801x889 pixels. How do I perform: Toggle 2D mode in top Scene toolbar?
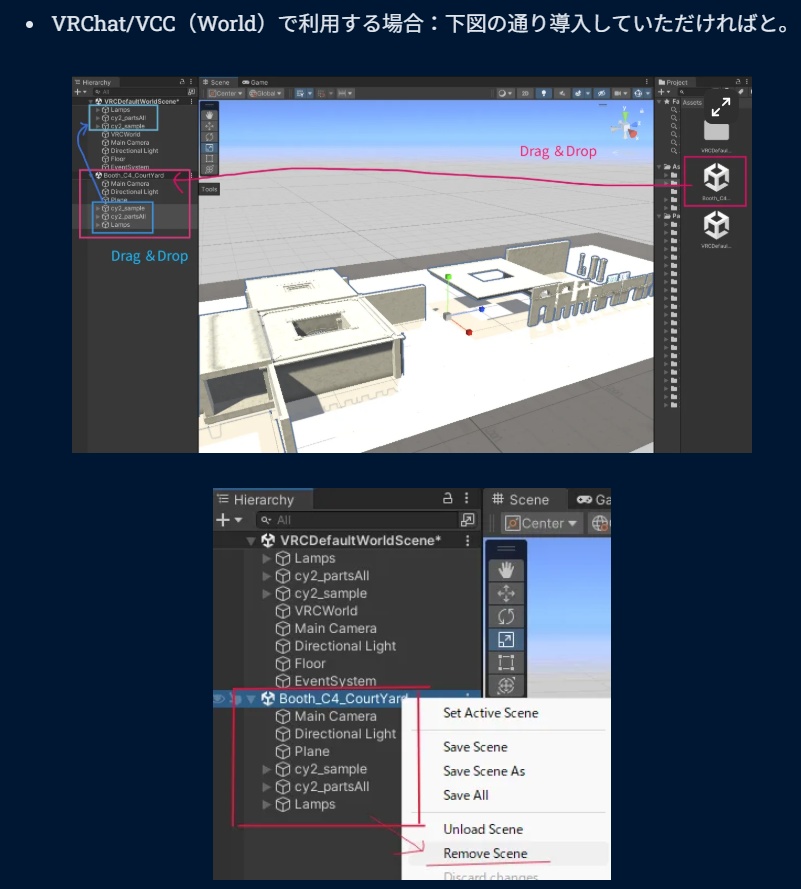[525, 93]
